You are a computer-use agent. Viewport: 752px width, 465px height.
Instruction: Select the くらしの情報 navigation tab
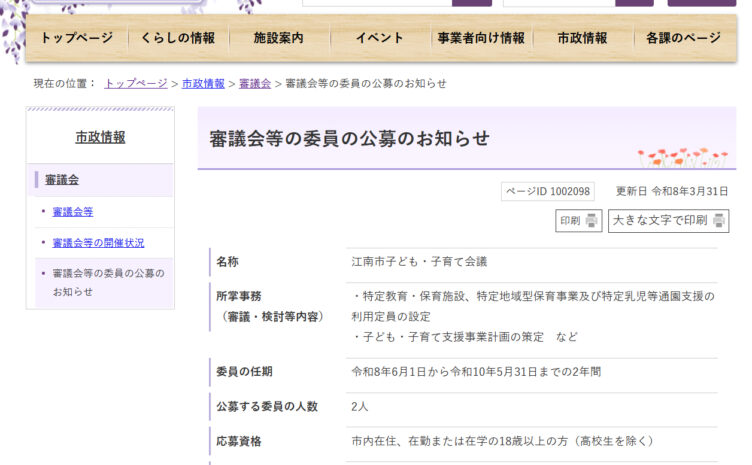tap(177, 38)
